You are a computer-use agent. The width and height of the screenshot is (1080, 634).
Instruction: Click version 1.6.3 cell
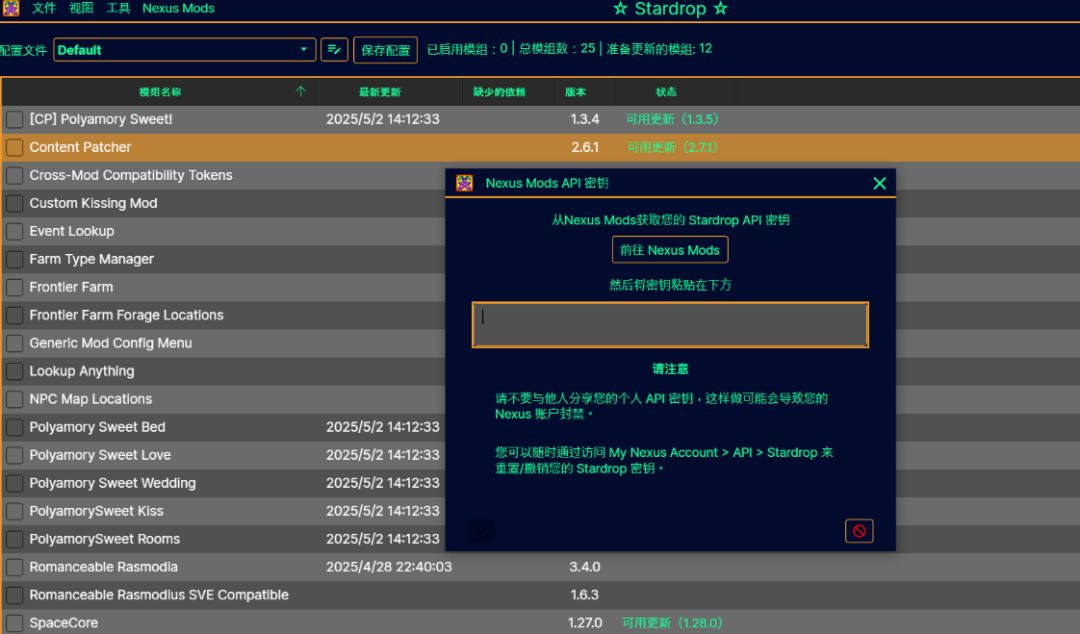pyautogui.click(x=585, y=595)
